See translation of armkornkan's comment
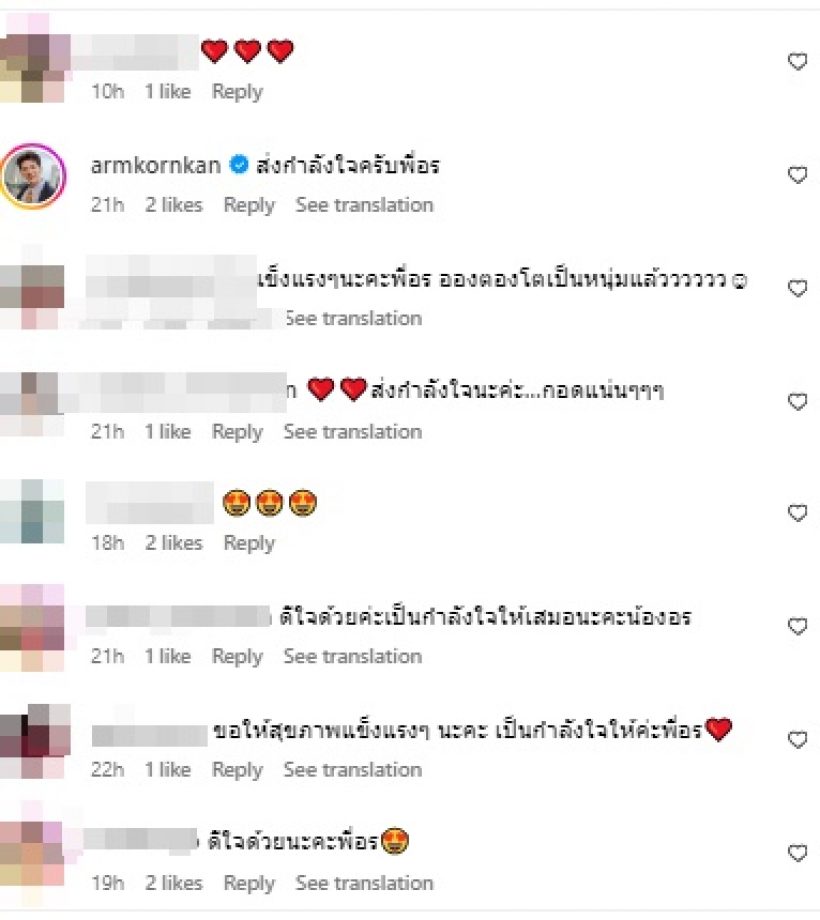The width and height of the screenshot is (820, 920). 364,205
